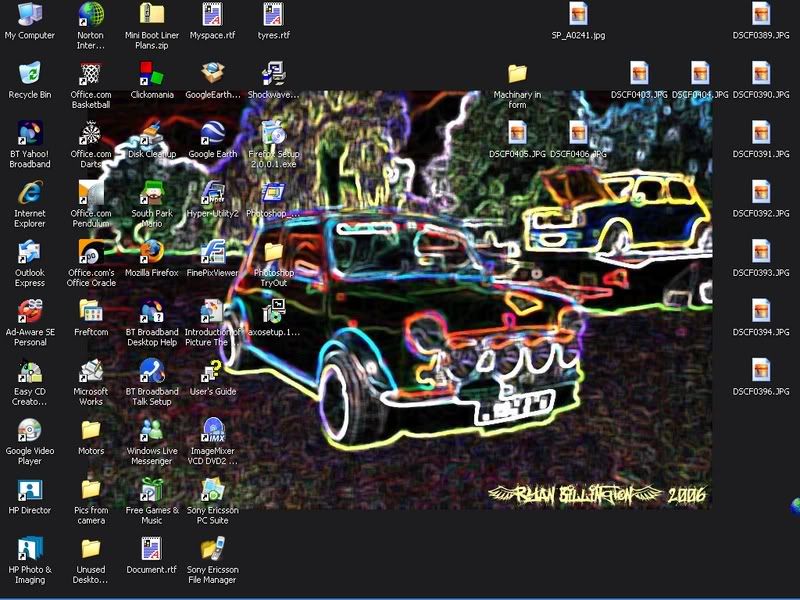Select BT Broadband Desktop Help icon

(x=152, y=311)
